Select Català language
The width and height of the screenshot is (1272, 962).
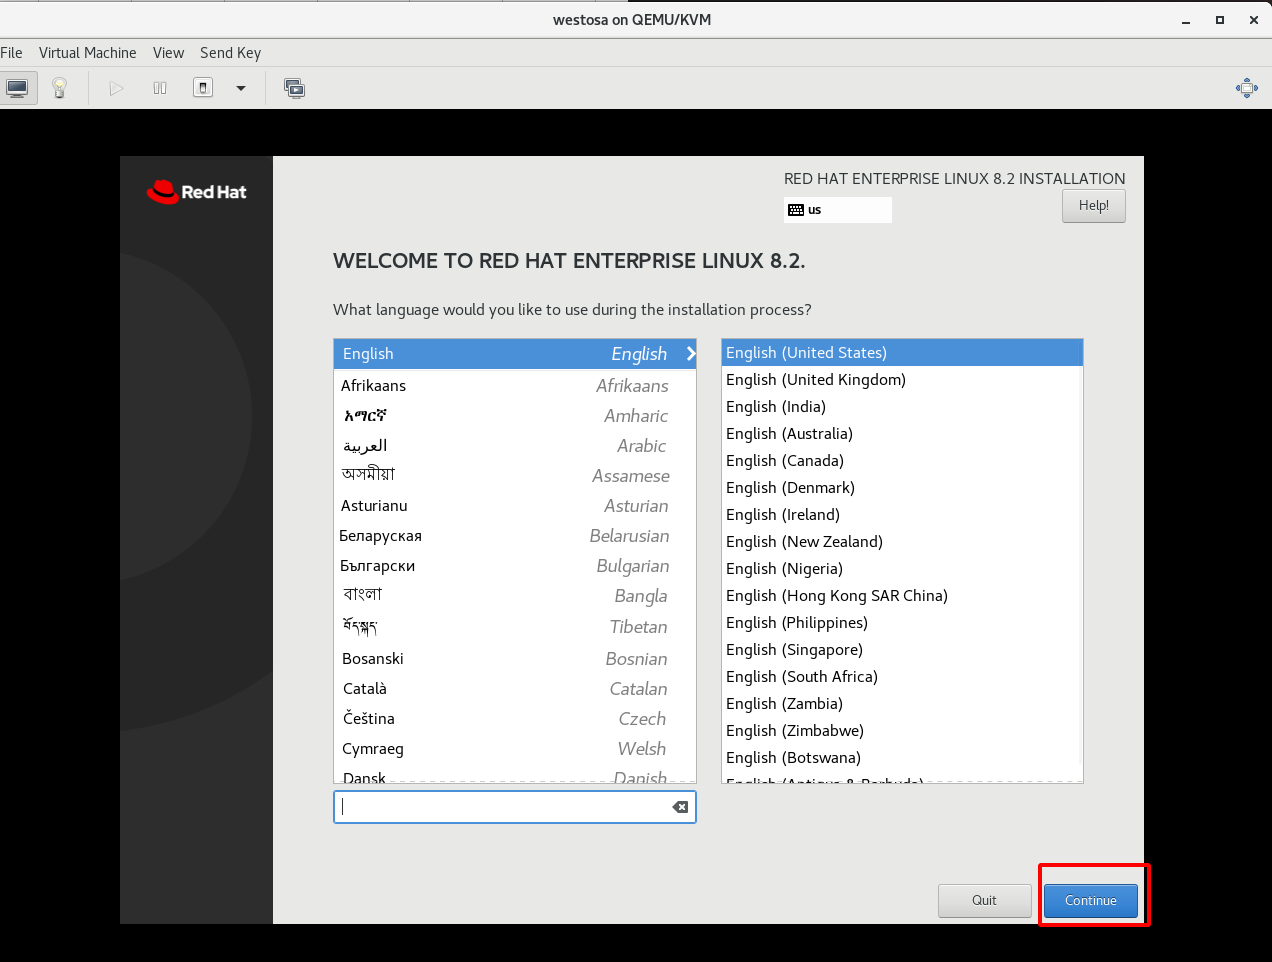coord(515,689)
